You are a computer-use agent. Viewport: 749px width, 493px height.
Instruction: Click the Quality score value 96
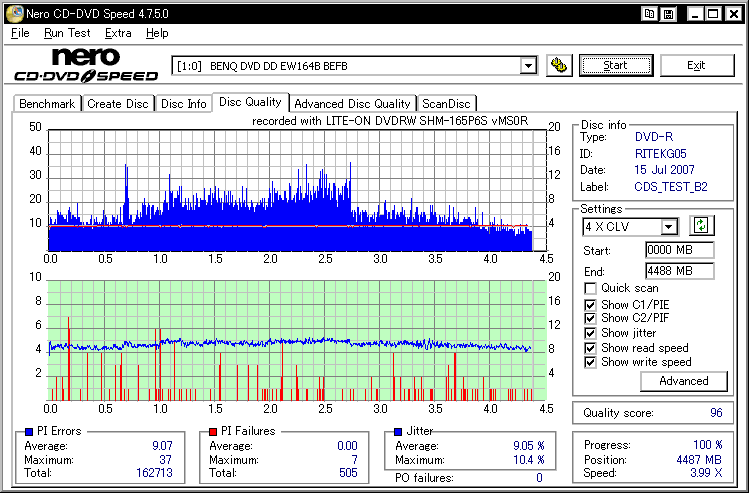coord(716,413)
